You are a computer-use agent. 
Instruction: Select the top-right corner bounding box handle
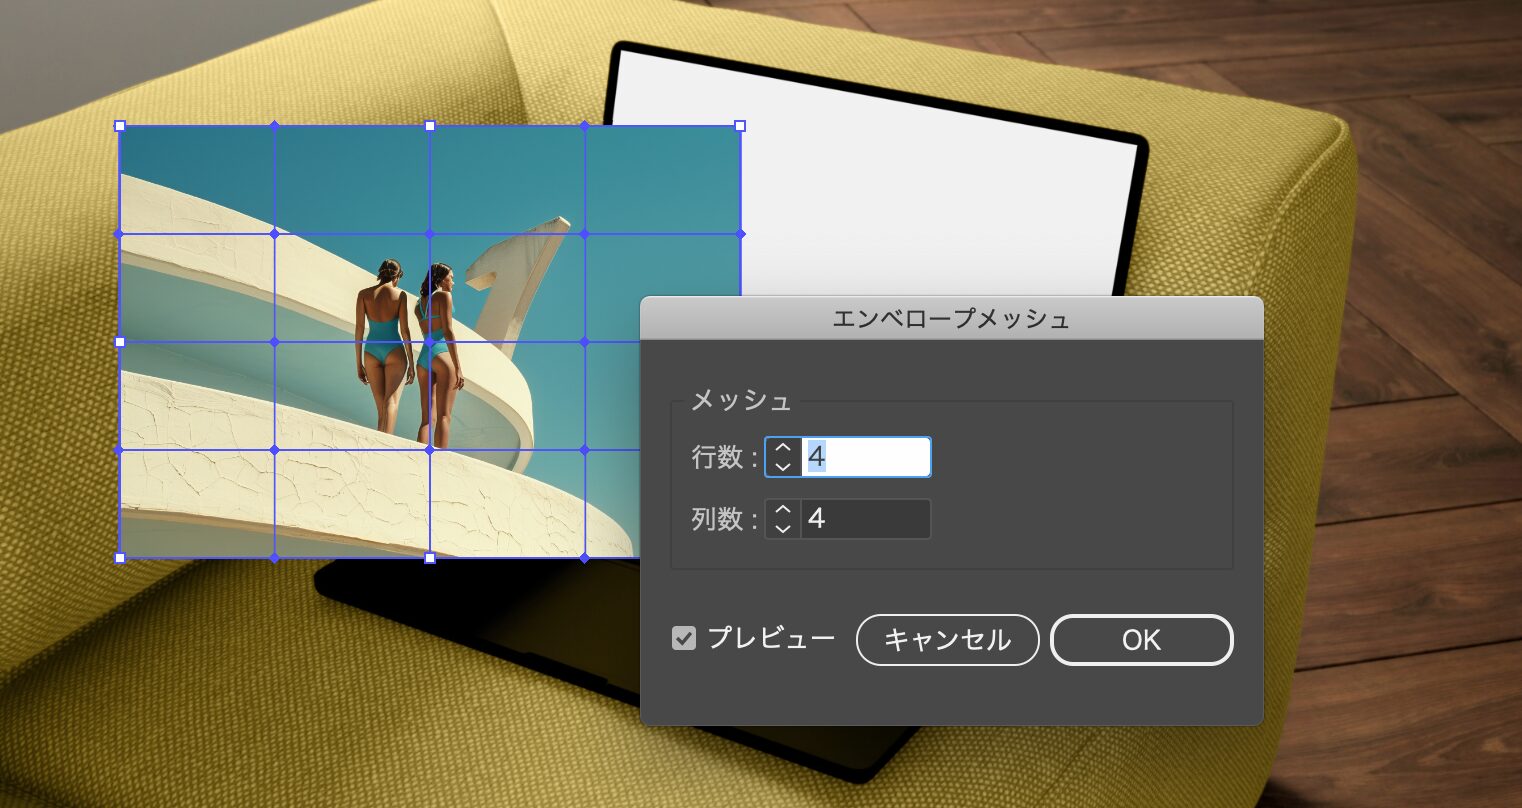[740, 126]
